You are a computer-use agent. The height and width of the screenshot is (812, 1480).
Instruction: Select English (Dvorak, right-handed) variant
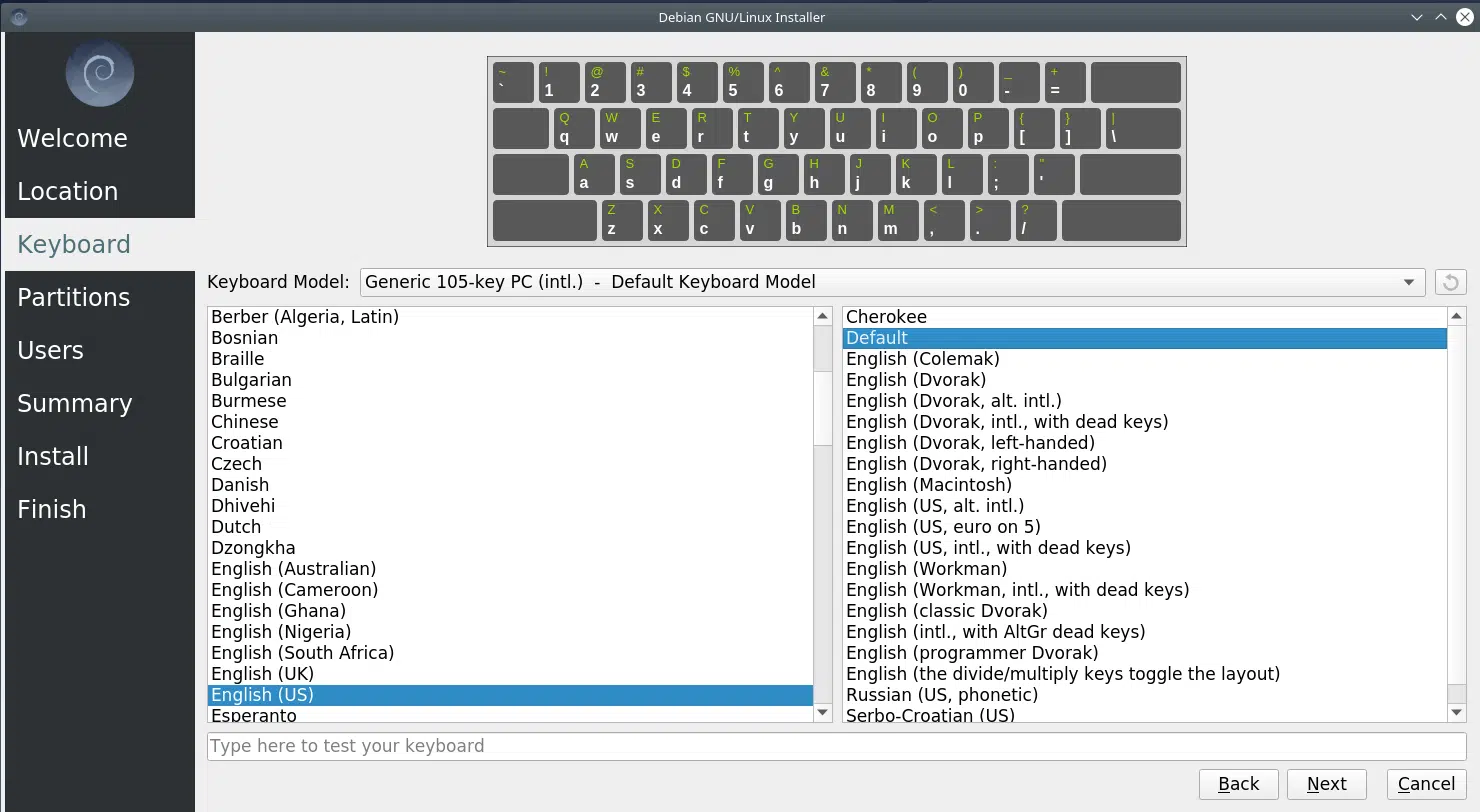(1145, 464)
